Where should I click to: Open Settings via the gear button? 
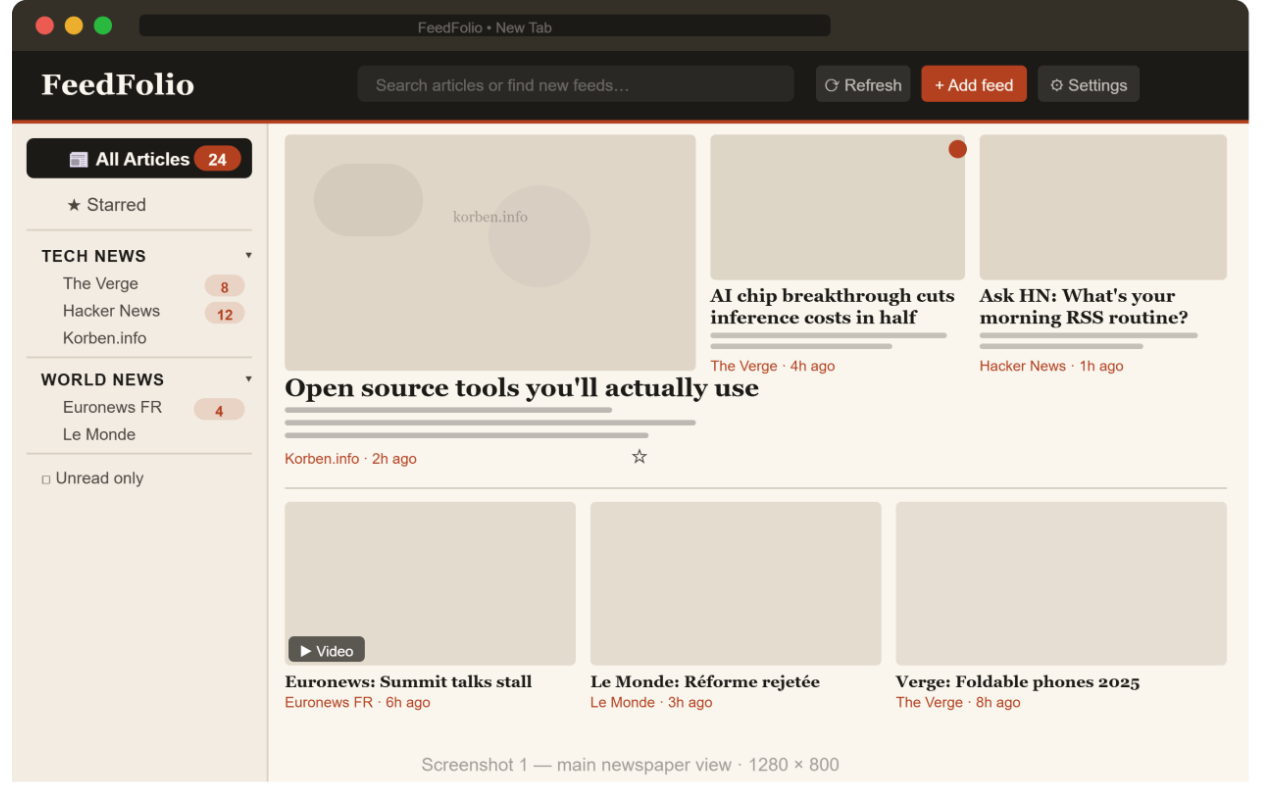click(x=1088, y=85)
